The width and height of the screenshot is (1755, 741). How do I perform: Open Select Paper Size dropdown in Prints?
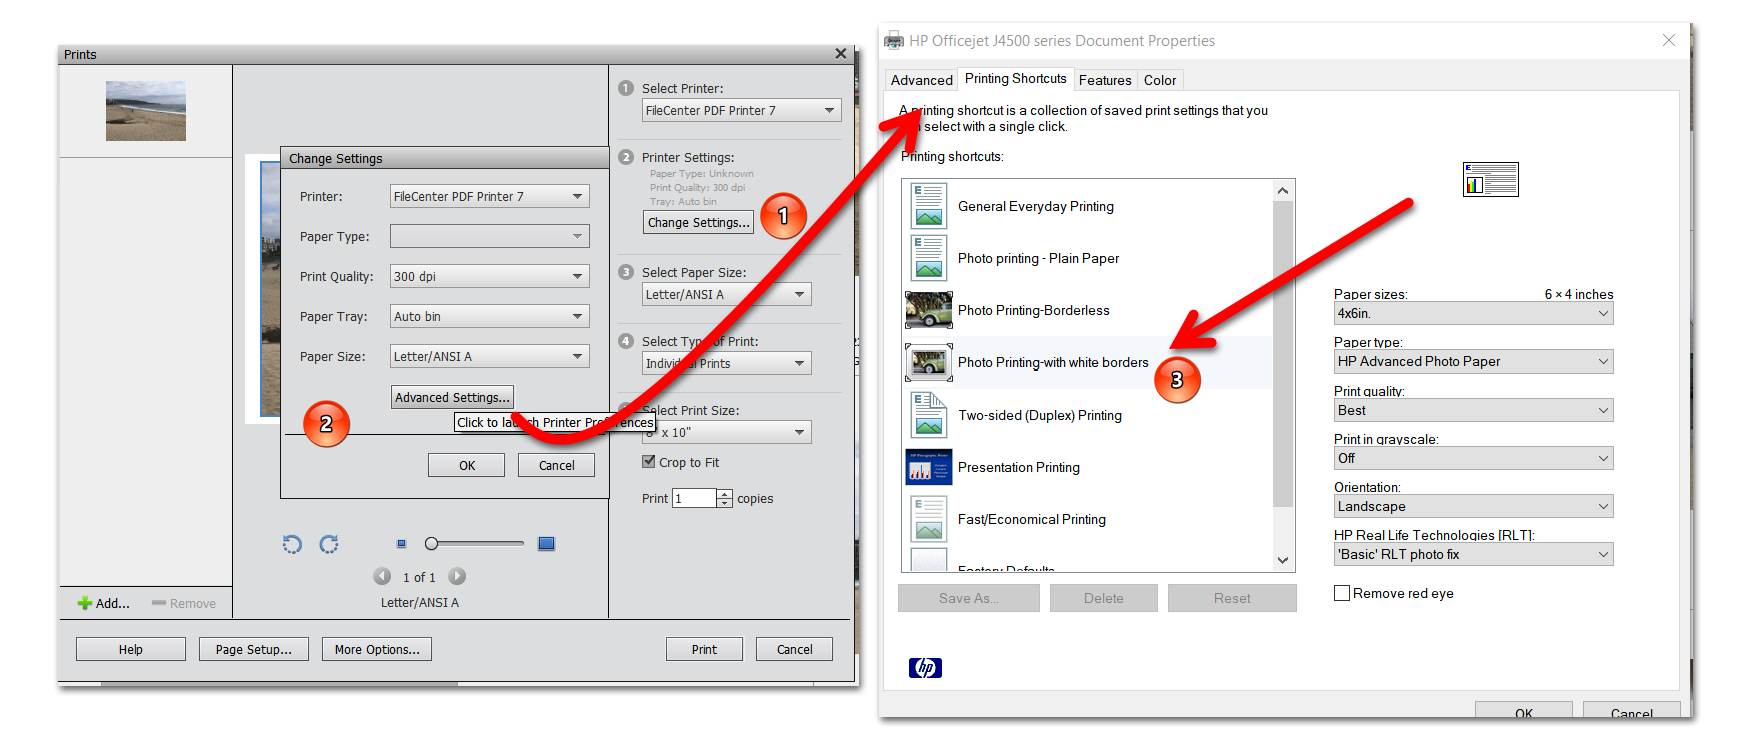(x=726, y=294)
